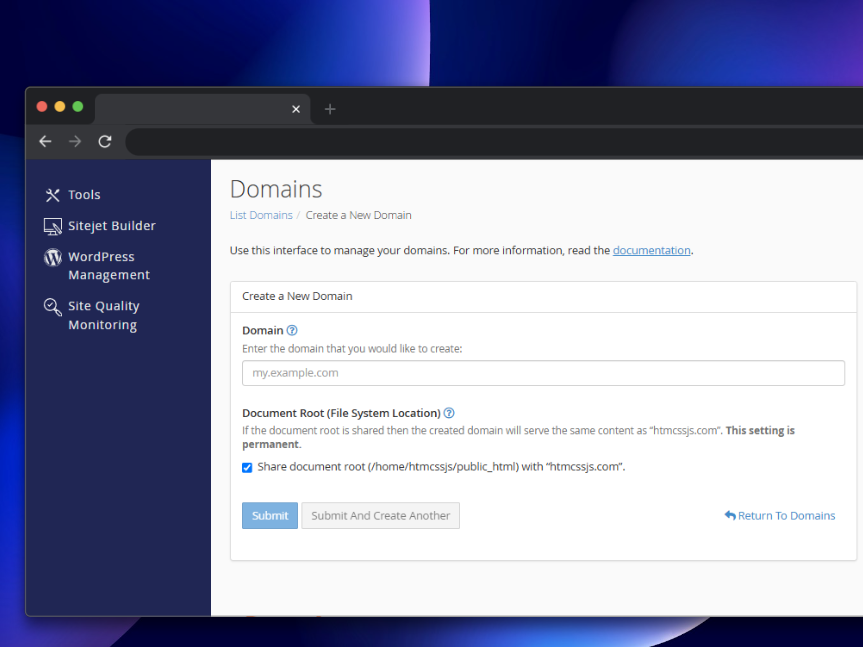Viewport: 863px width, 647px height.
Task: Click the browser forward arrow
Action: point(75,142)
